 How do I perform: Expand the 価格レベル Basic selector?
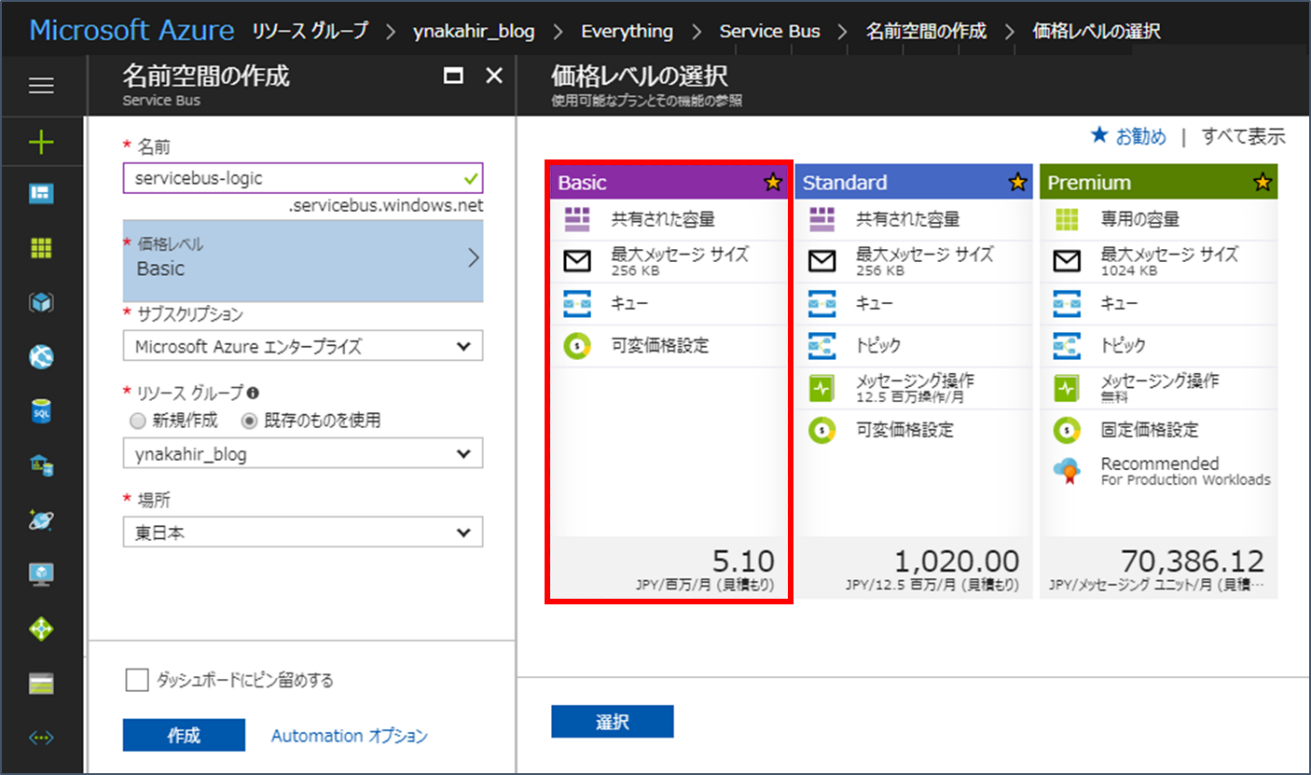[303, 261]
